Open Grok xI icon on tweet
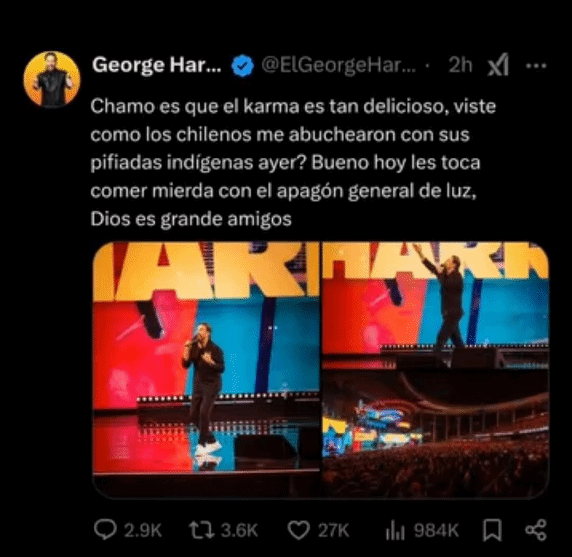 click(x=498, y=65)
